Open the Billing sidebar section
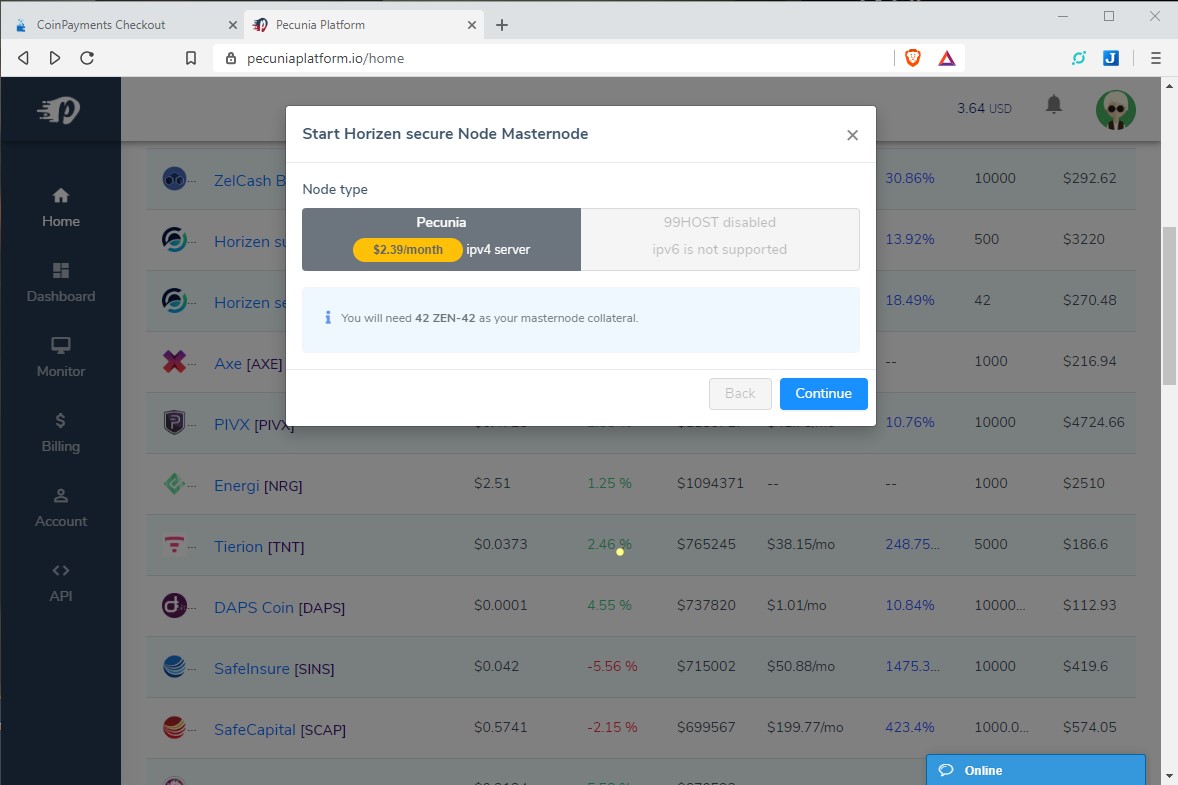Image resolution: width=1178 pixels, height=785 pixels. [61, 433]
